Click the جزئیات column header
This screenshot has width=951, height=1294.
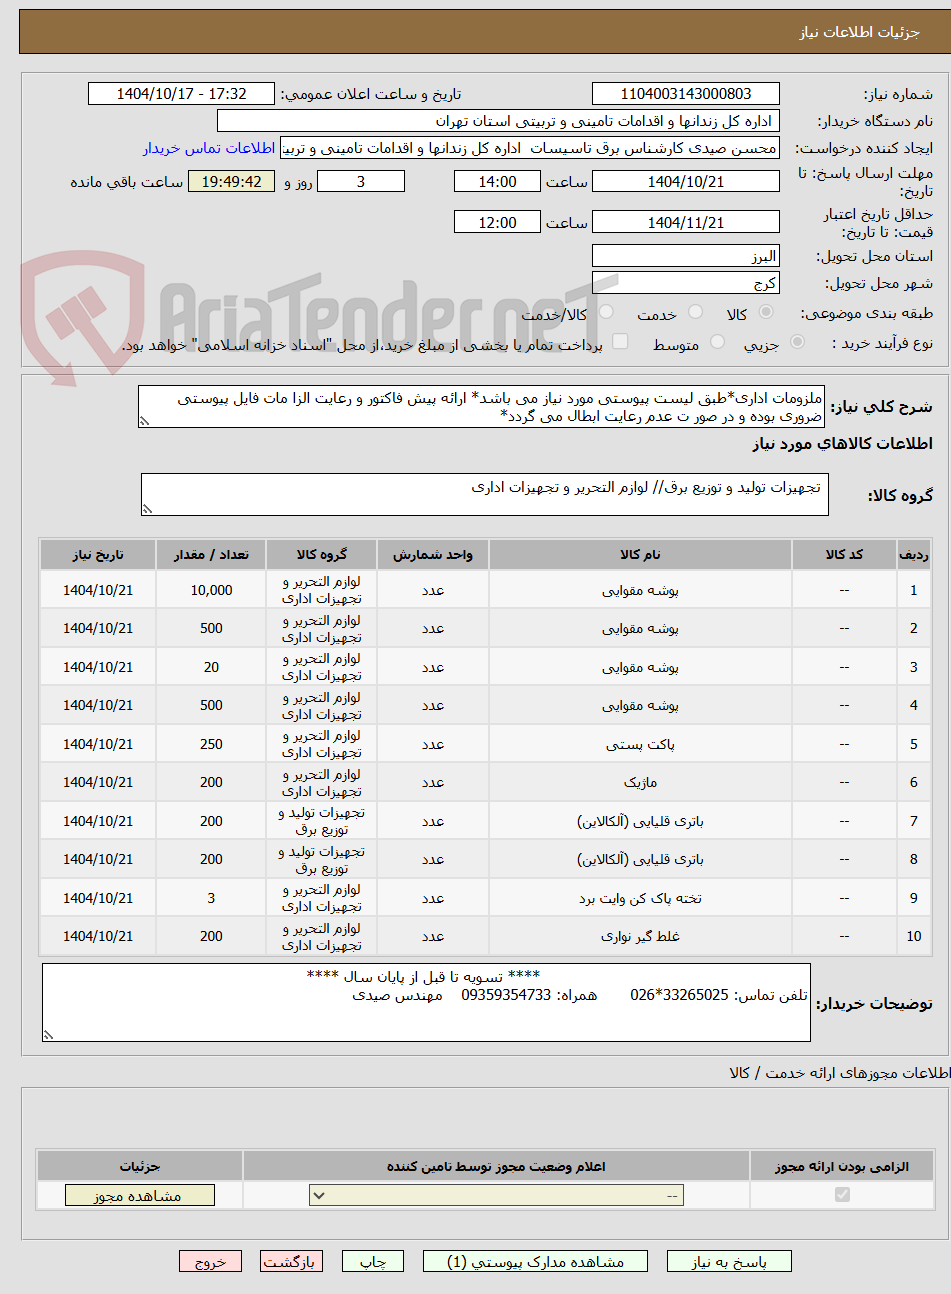pos(139,1166)
